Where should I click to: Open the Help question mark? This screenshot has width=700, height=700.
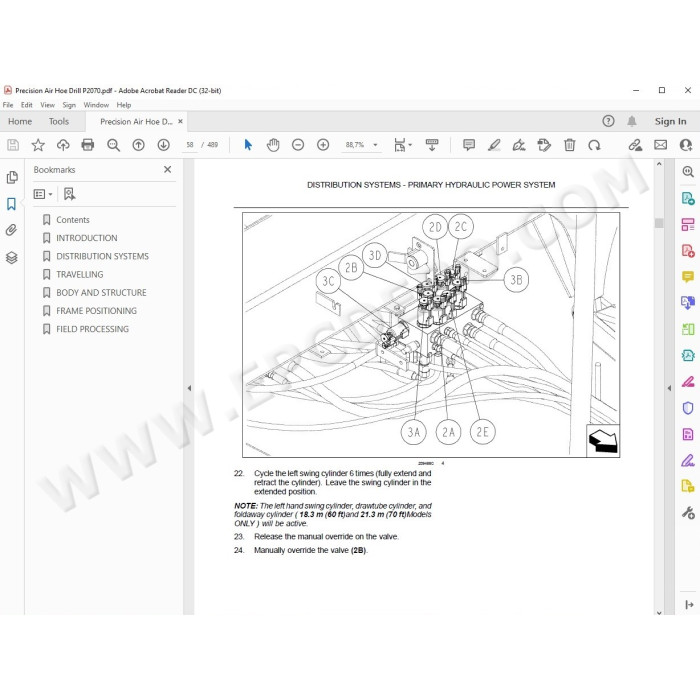(x=608, y=121)
